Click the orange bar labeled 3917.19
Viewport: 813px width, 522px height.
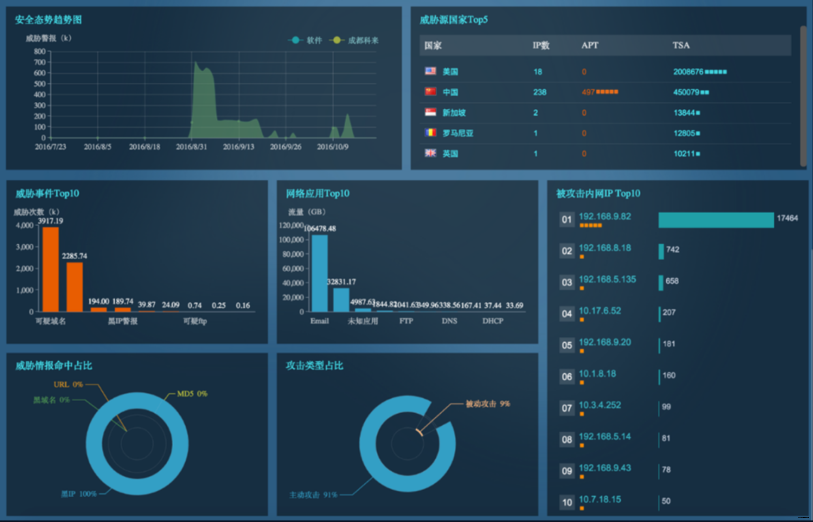pos(51,270)
